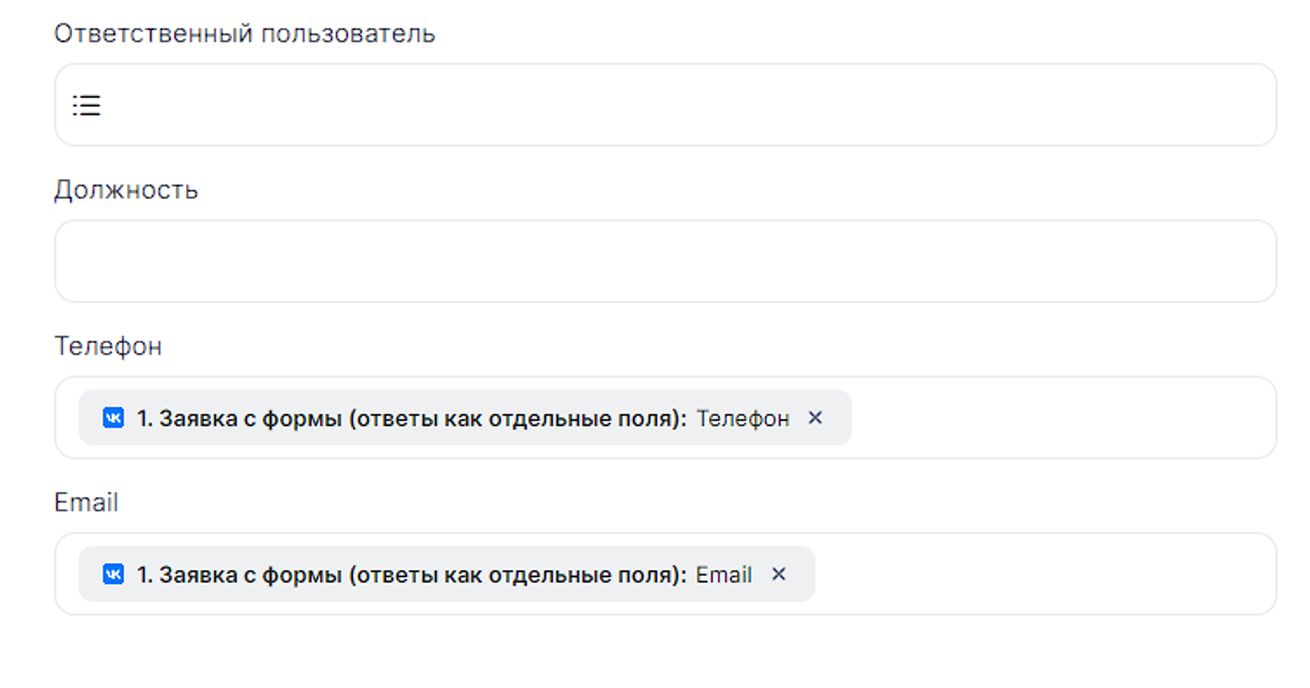Screen dimensions: 1310x688
Task: Click the Должность field label
Action: click(x=126, y=190)
